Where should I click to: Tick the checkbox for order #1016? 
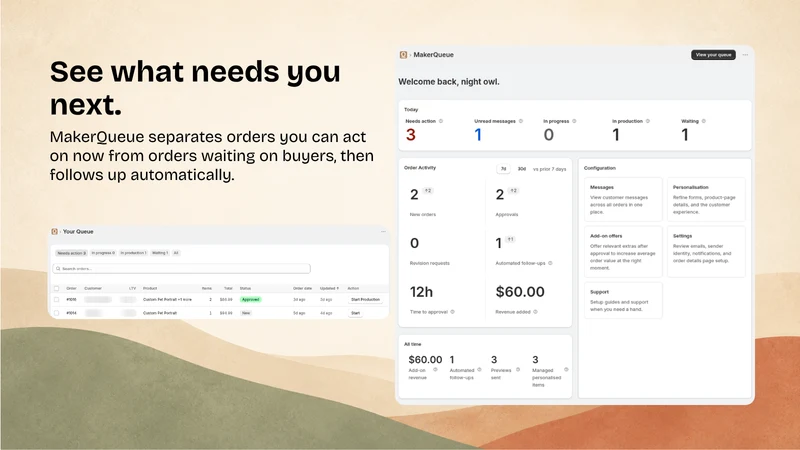(57, 299)
